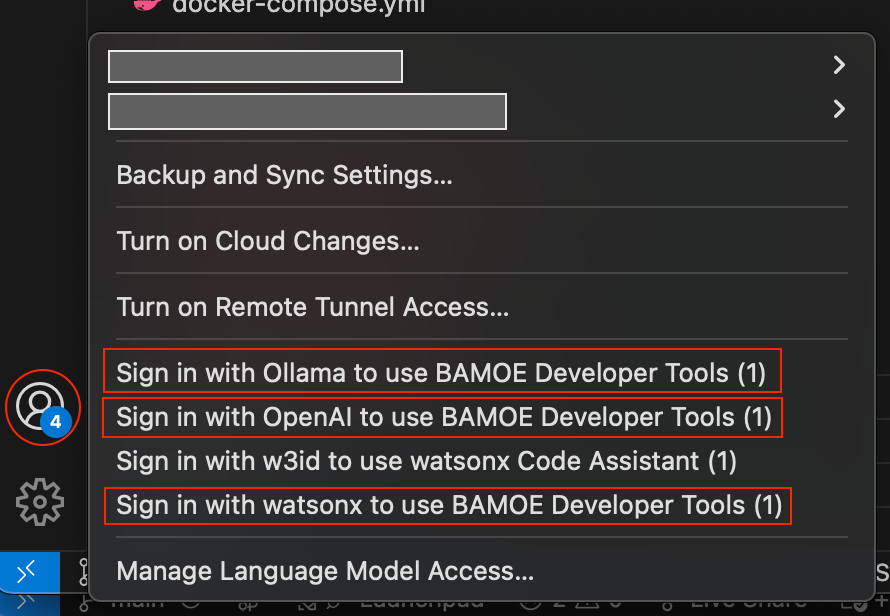
Task: Open docker-compose.yml in the file tree
Action: coord(298,7)
